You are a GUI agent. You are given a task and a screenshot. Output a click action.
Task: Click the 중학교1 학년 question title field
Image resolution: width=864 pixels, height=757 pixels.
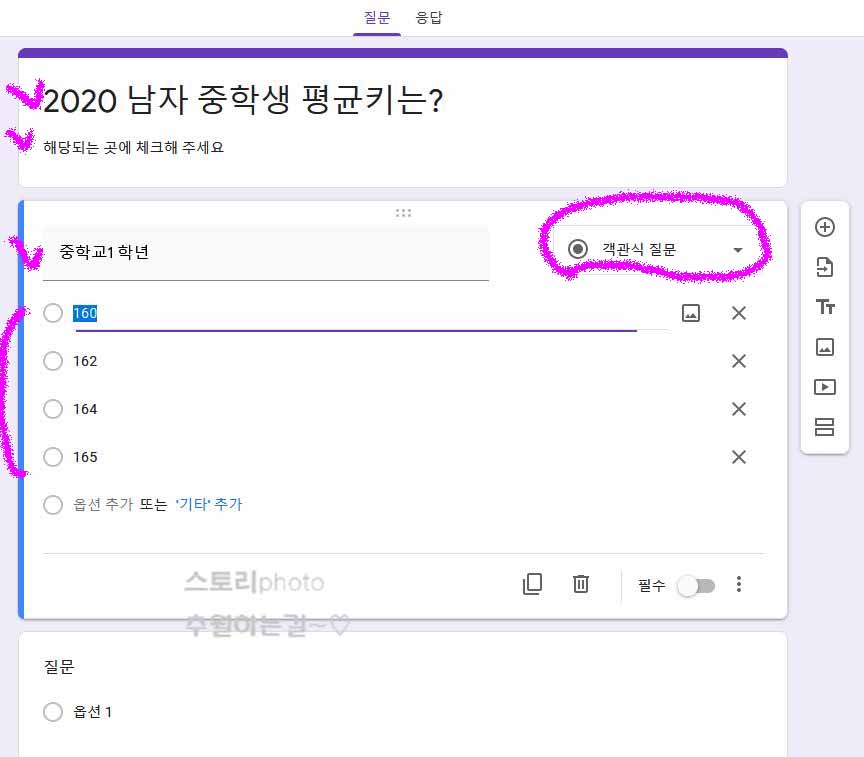tap(266, 253)
